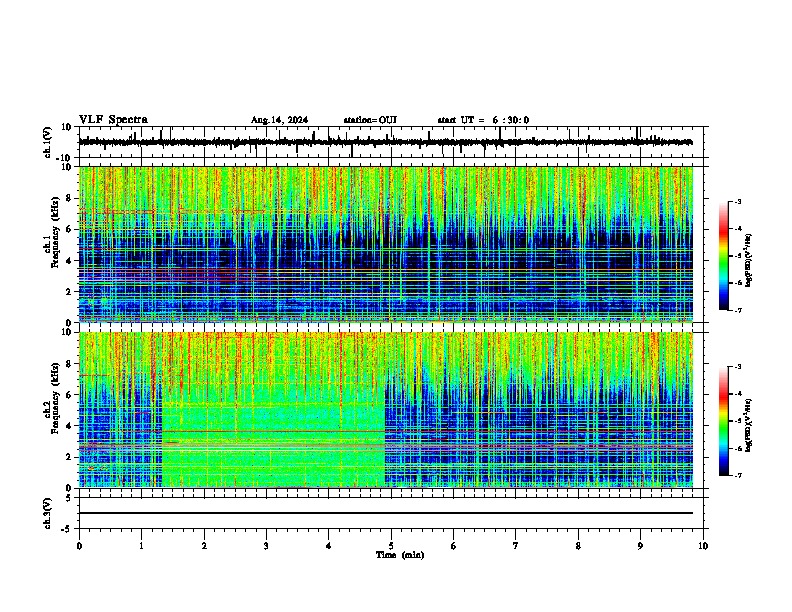Click the ch.1 spectrogram plot
This screenshot has width=792, height=612.
point(386,244)
